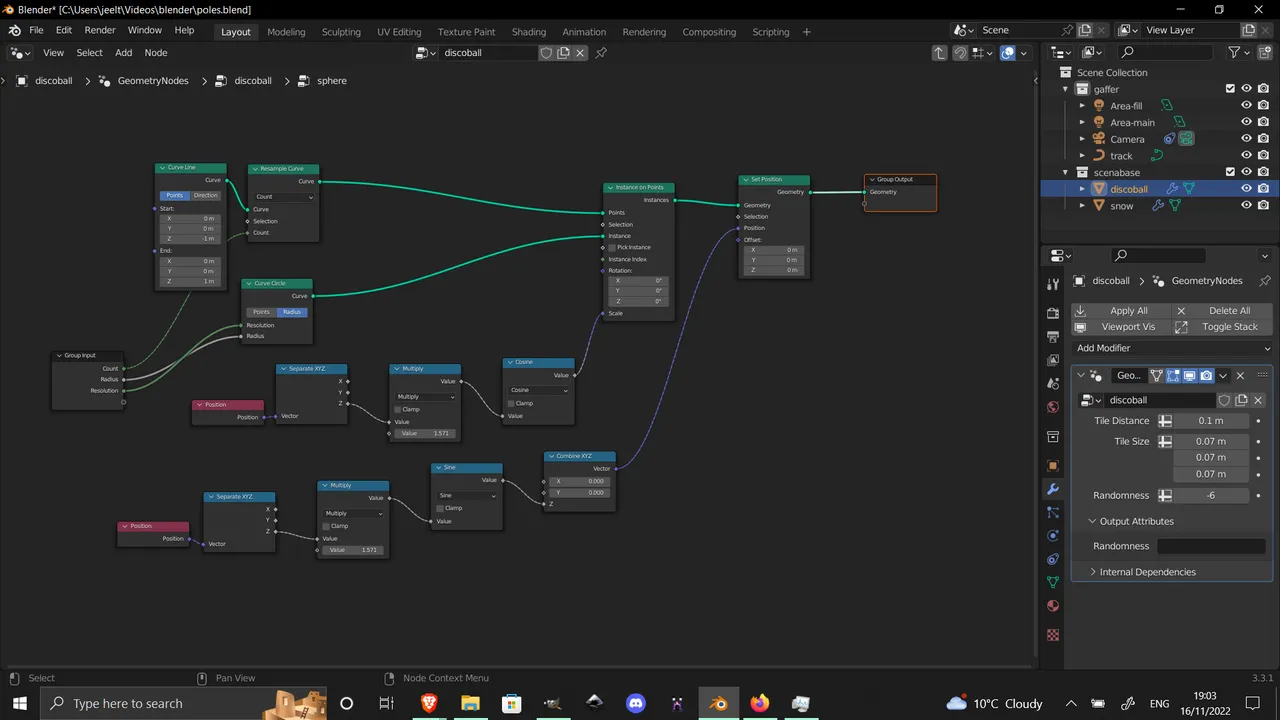Open the Modifier properties wrench tab
This screenshot has width=1280, height=720.
click(1052, 489)
